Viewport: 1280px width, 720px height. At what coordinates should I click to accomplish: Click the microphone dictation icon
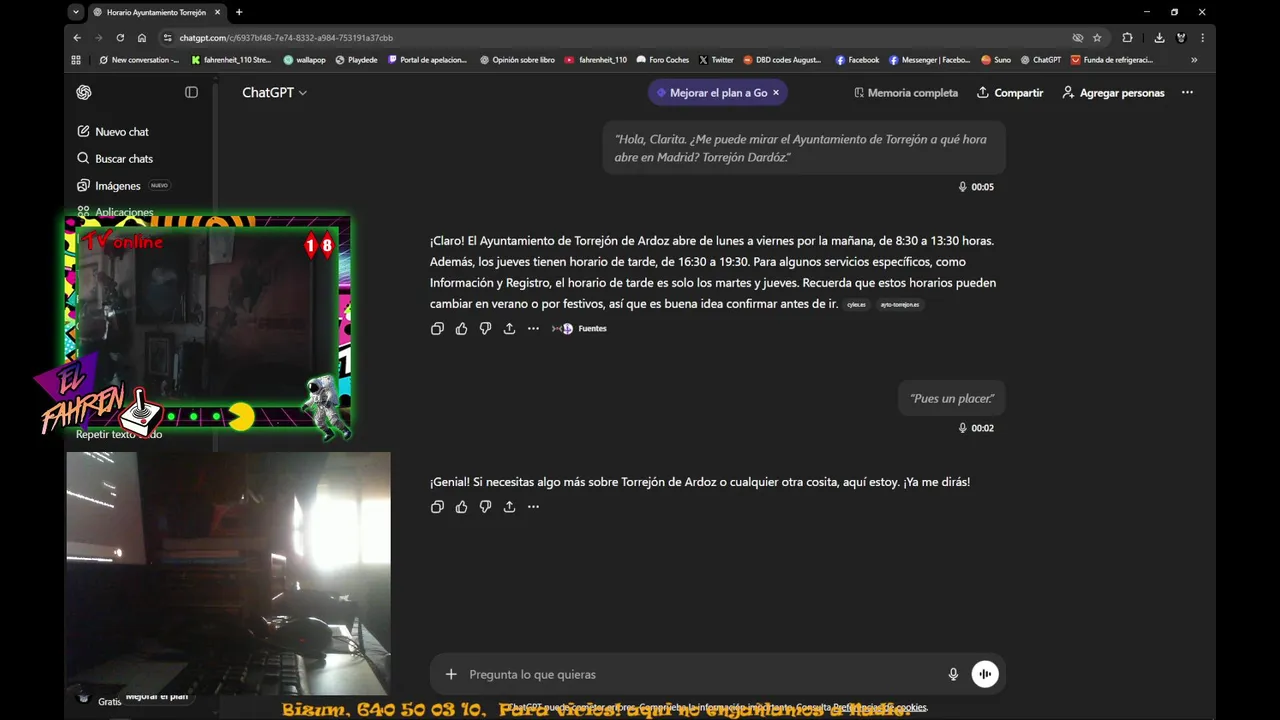pos(953,674)
